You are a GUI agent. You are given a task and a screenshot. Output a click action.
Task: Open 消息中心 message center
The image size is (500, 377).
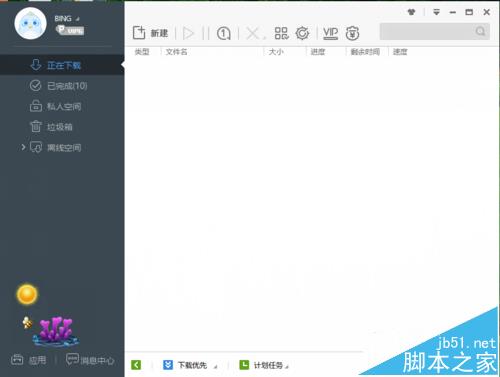tap(90, 360)
